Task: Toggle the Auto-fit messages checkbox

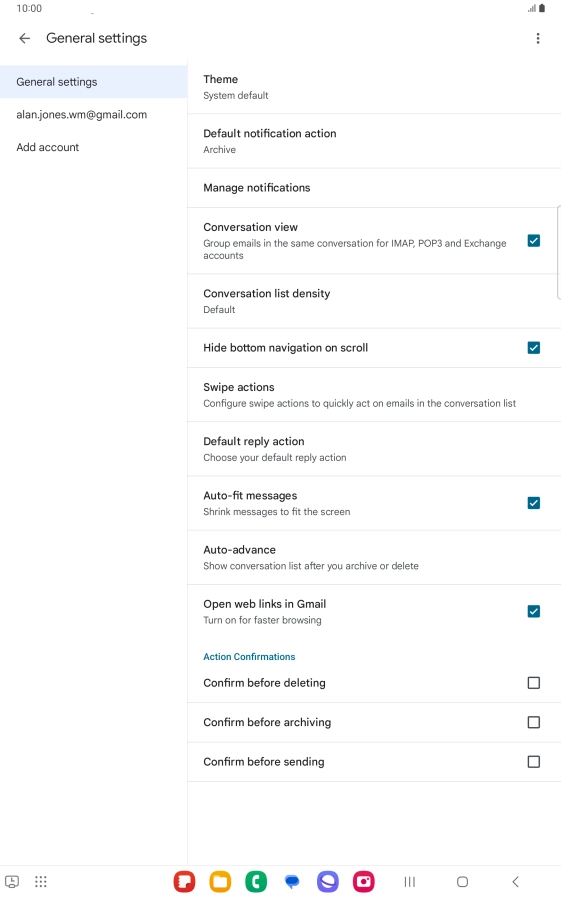Action: click(534, 503)
